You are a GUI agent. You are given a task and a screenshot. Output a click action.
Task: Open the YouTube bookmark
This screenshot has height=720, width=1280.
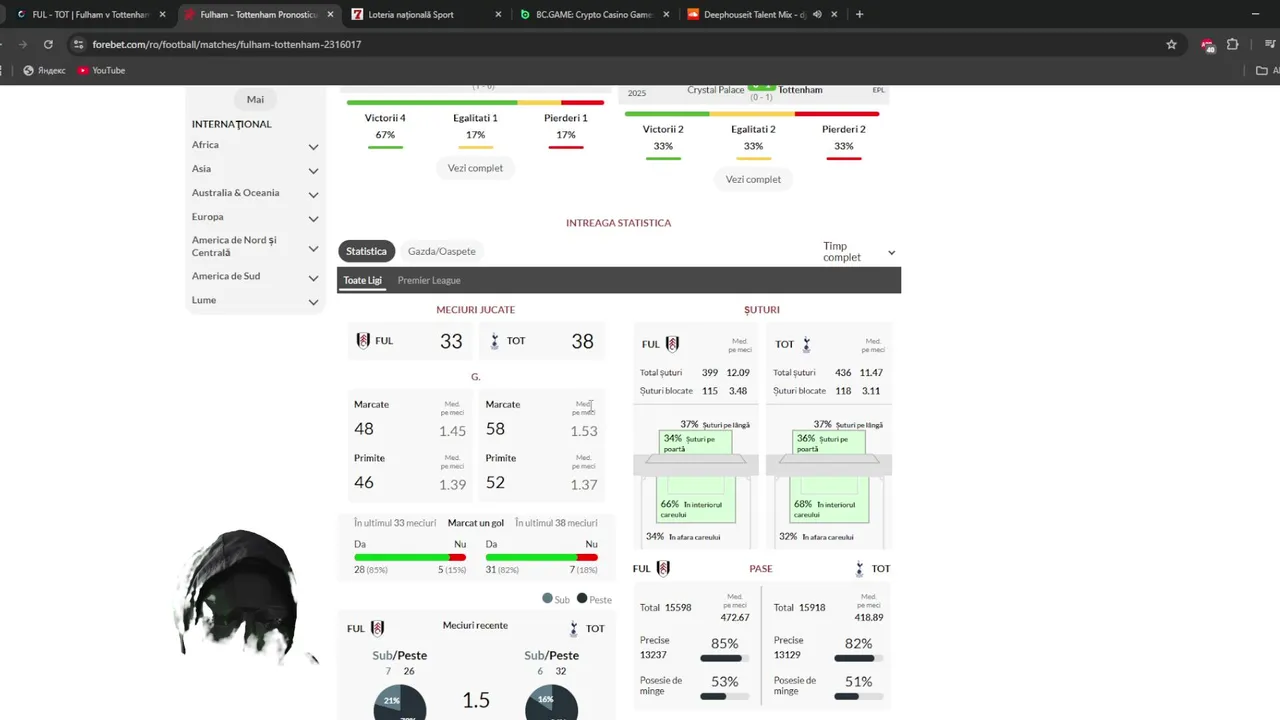[101, 70]
